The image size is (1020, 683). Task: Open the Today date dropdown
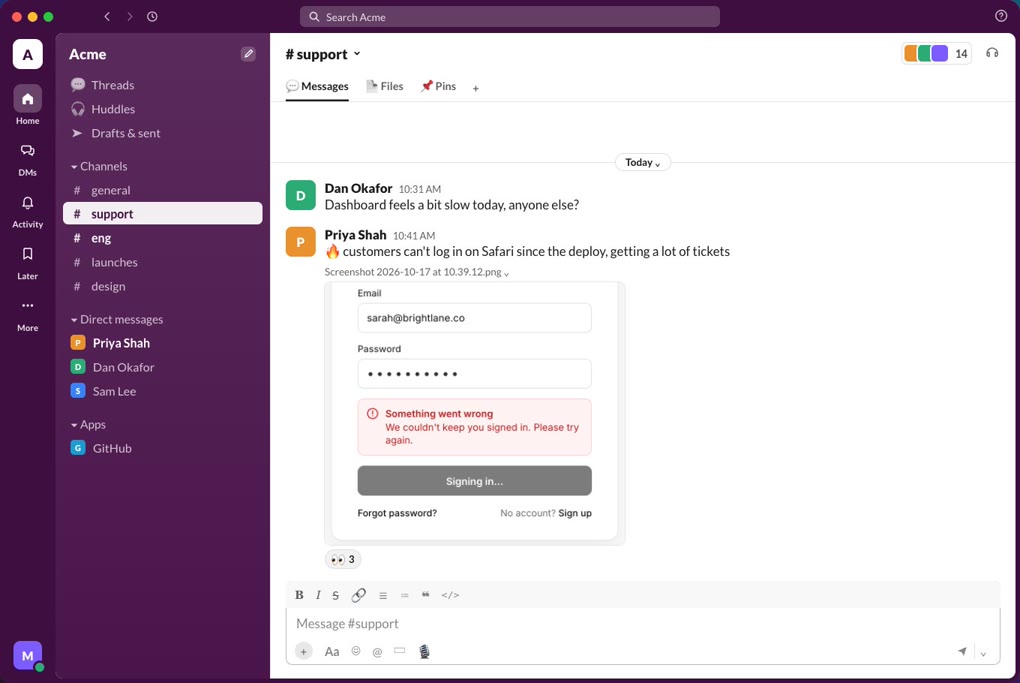click(x=643, y=162)
